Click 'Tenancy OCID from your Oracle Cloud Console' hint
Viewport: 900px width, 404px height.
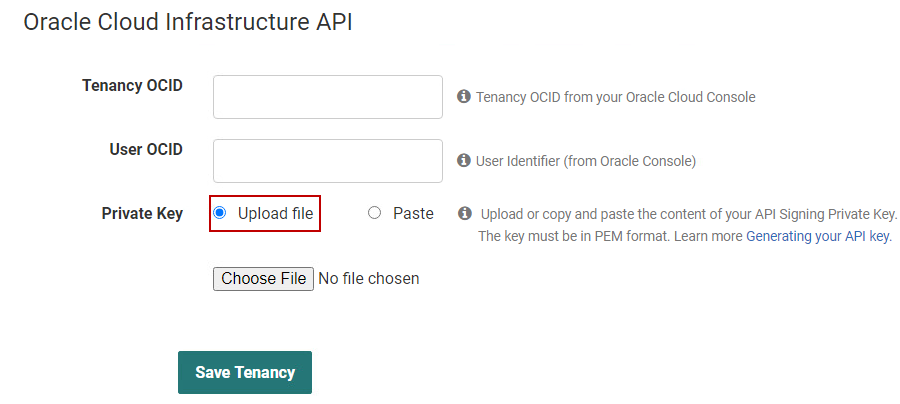(x=615, y=97)
